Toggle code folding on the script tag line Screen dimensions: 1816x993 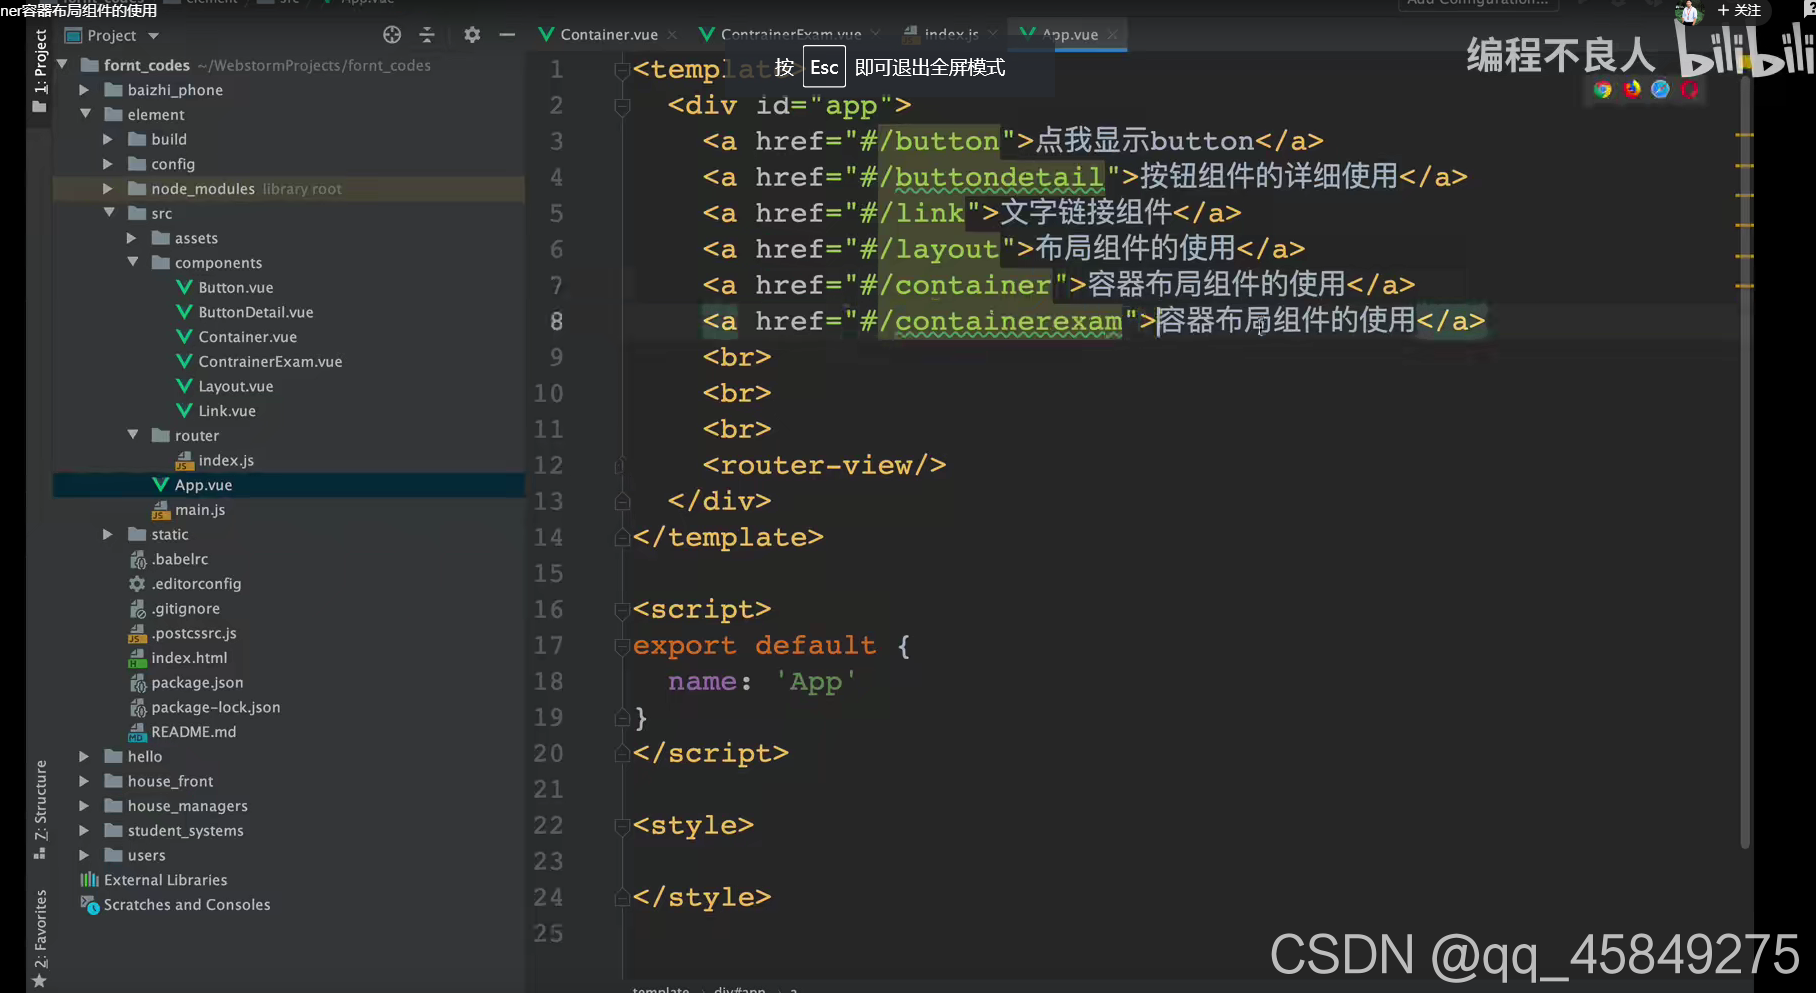[x=622, y=610]
